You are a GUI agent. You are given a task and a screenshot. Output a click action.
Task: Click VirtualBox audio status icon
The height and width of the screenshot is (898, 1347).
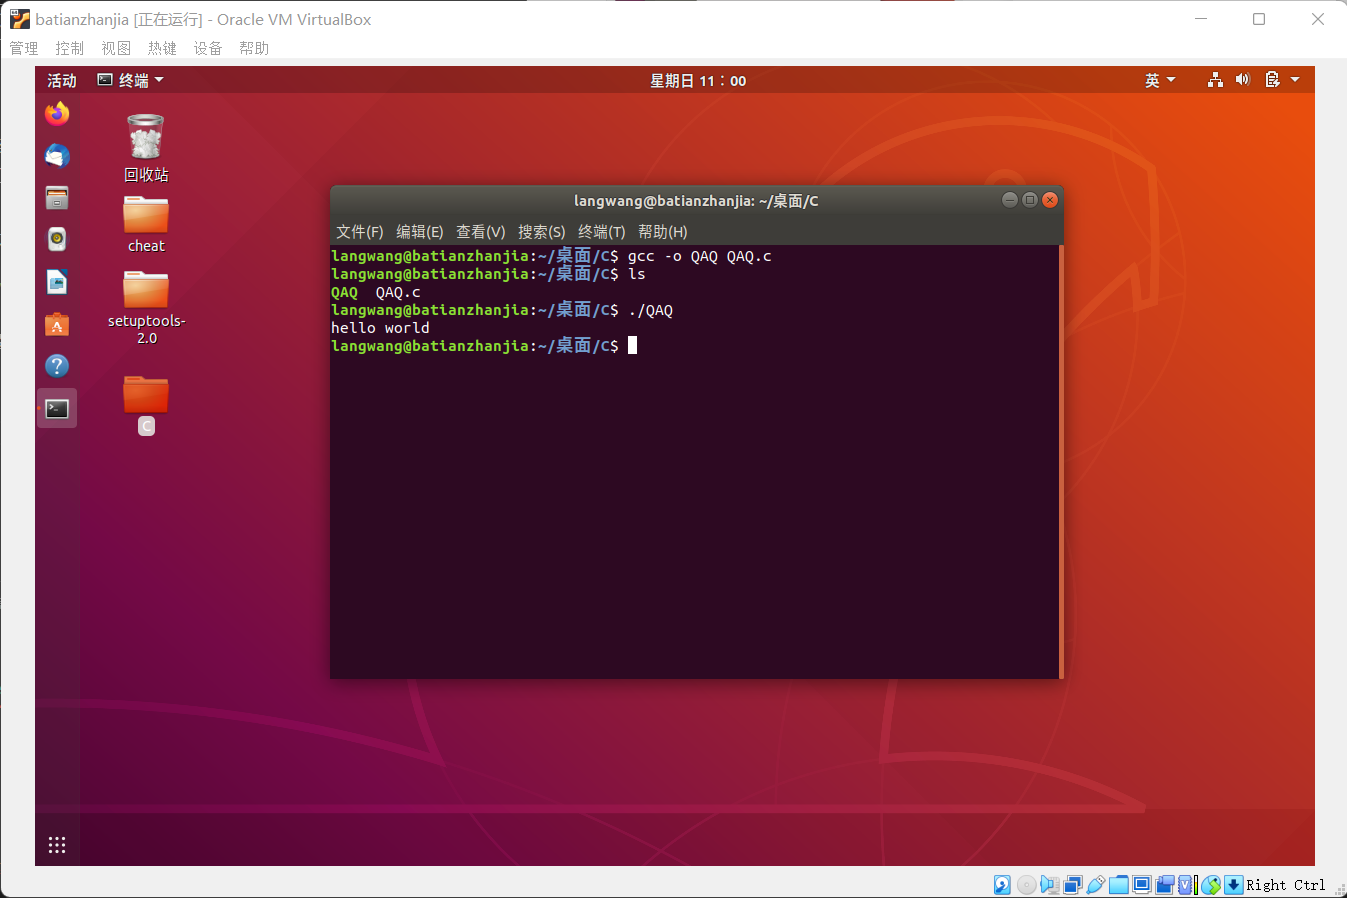coord(1049,885)
